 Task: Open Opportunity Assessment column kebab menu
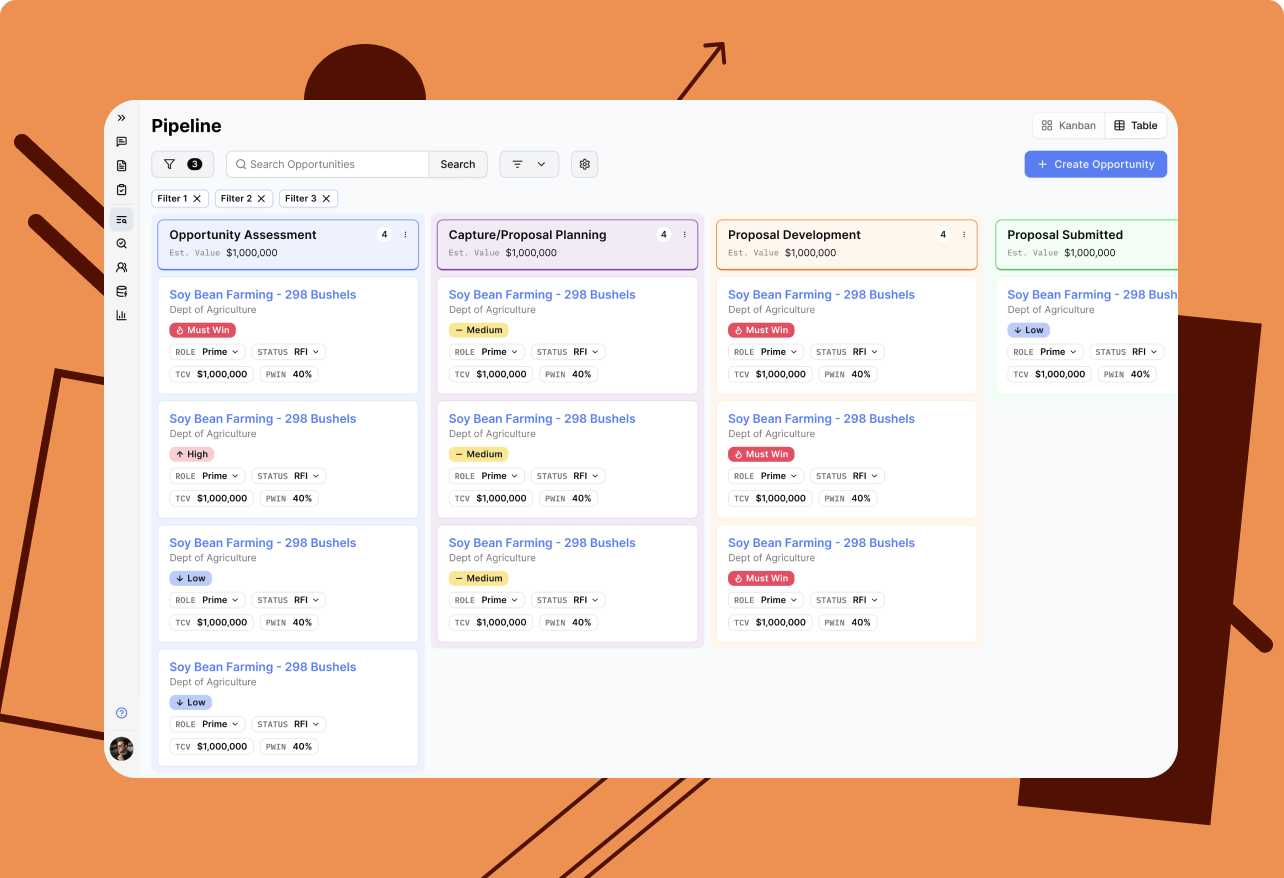tap(405, 235)
